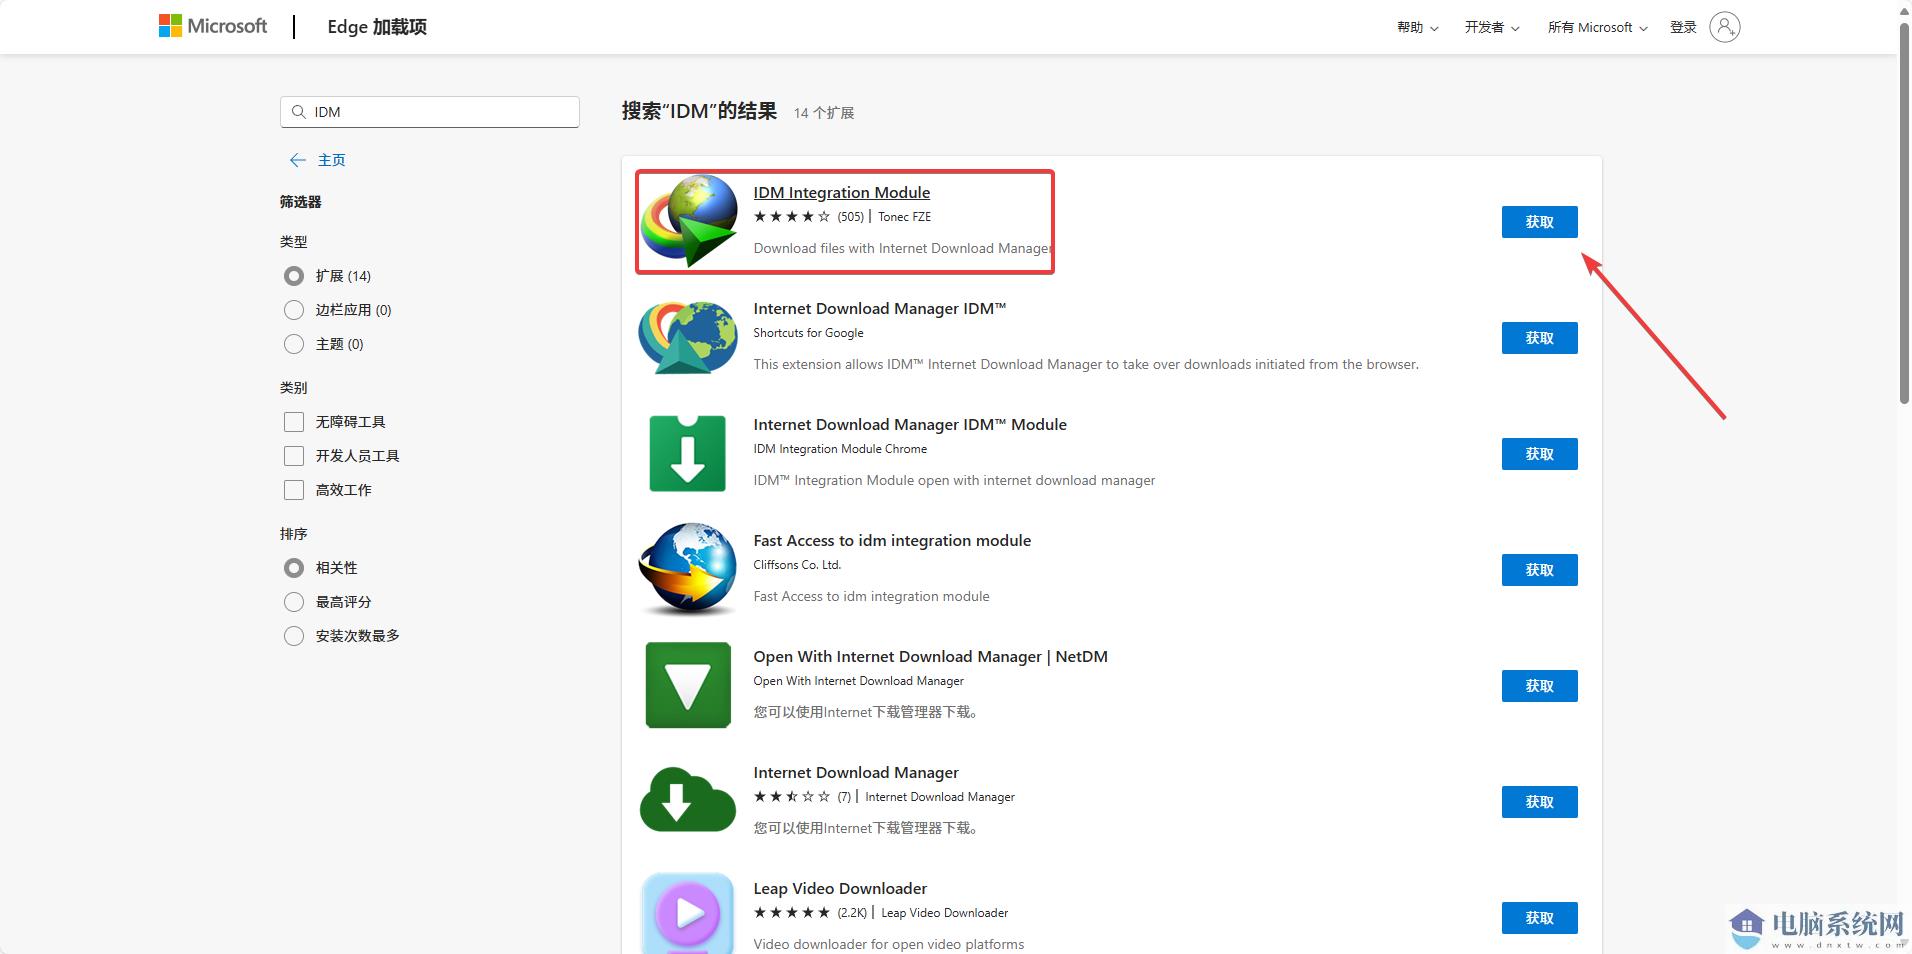Sort results by 安装次数最多

point(294,636)
